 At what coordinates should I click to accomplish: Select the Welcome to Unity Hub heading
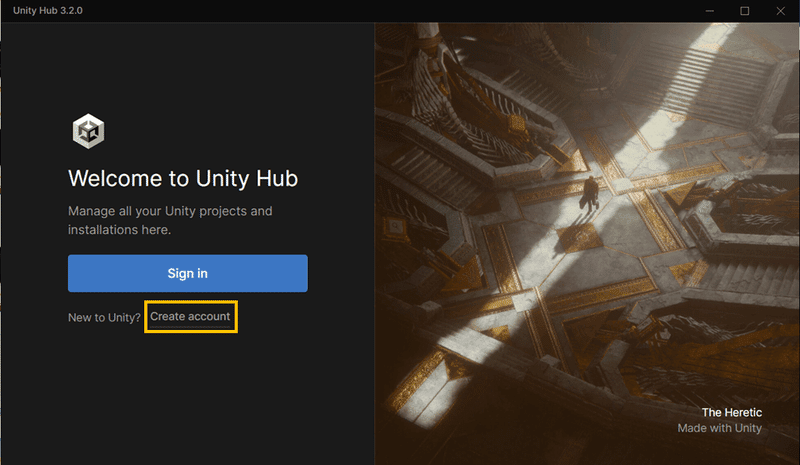(183, 179)
